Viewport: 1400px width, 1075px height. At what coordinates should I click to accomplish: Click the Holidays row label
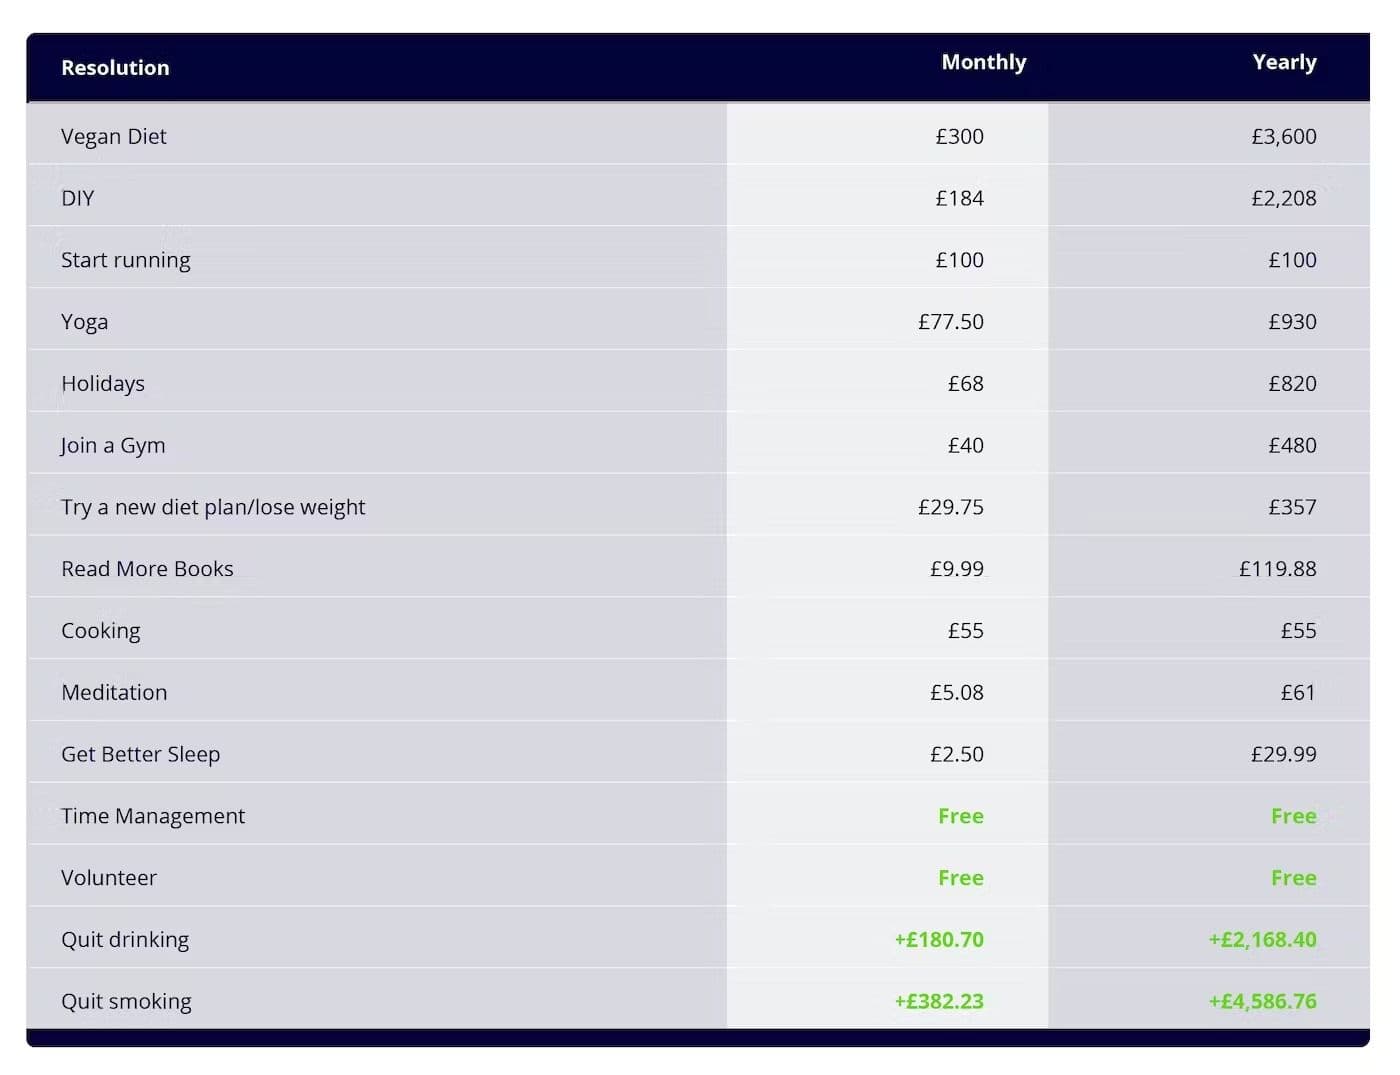[103, 384]
